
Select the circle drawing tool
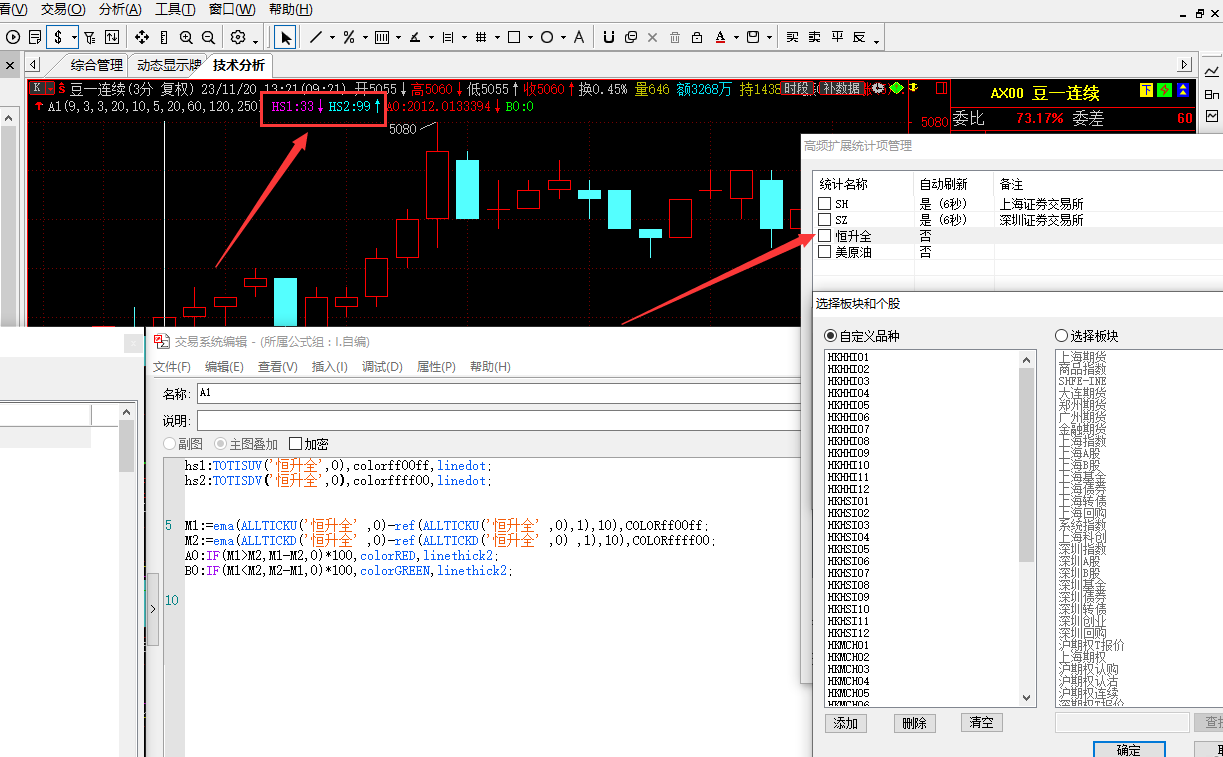547,37
